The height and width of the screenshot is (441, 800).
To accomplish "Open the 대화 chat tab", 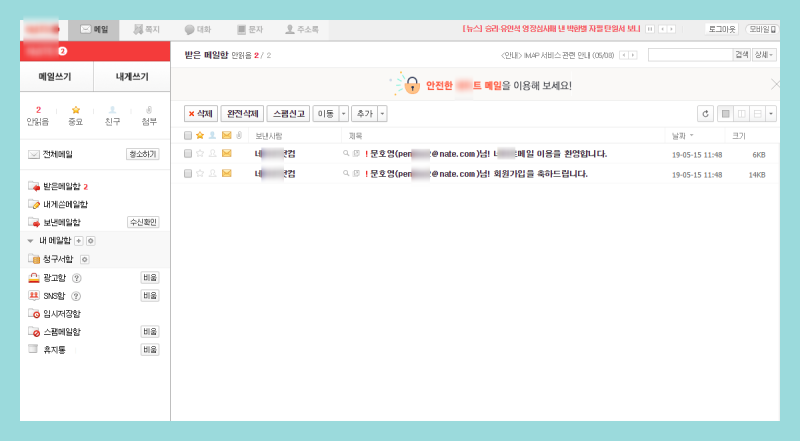I will 198,30.
